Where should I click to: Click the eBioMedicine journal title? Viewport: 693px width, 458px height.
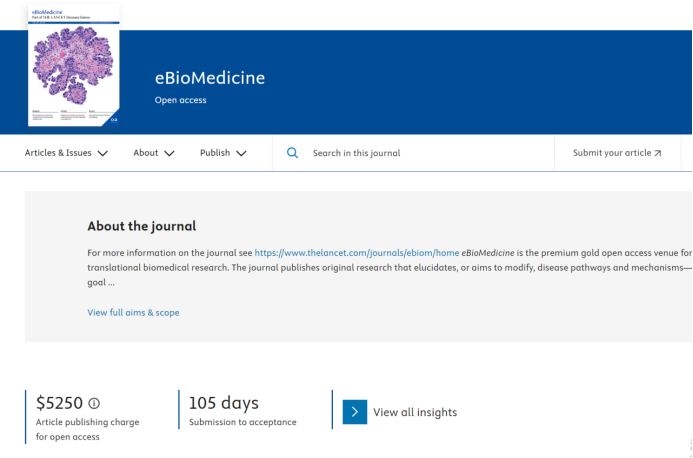(210, 78)
